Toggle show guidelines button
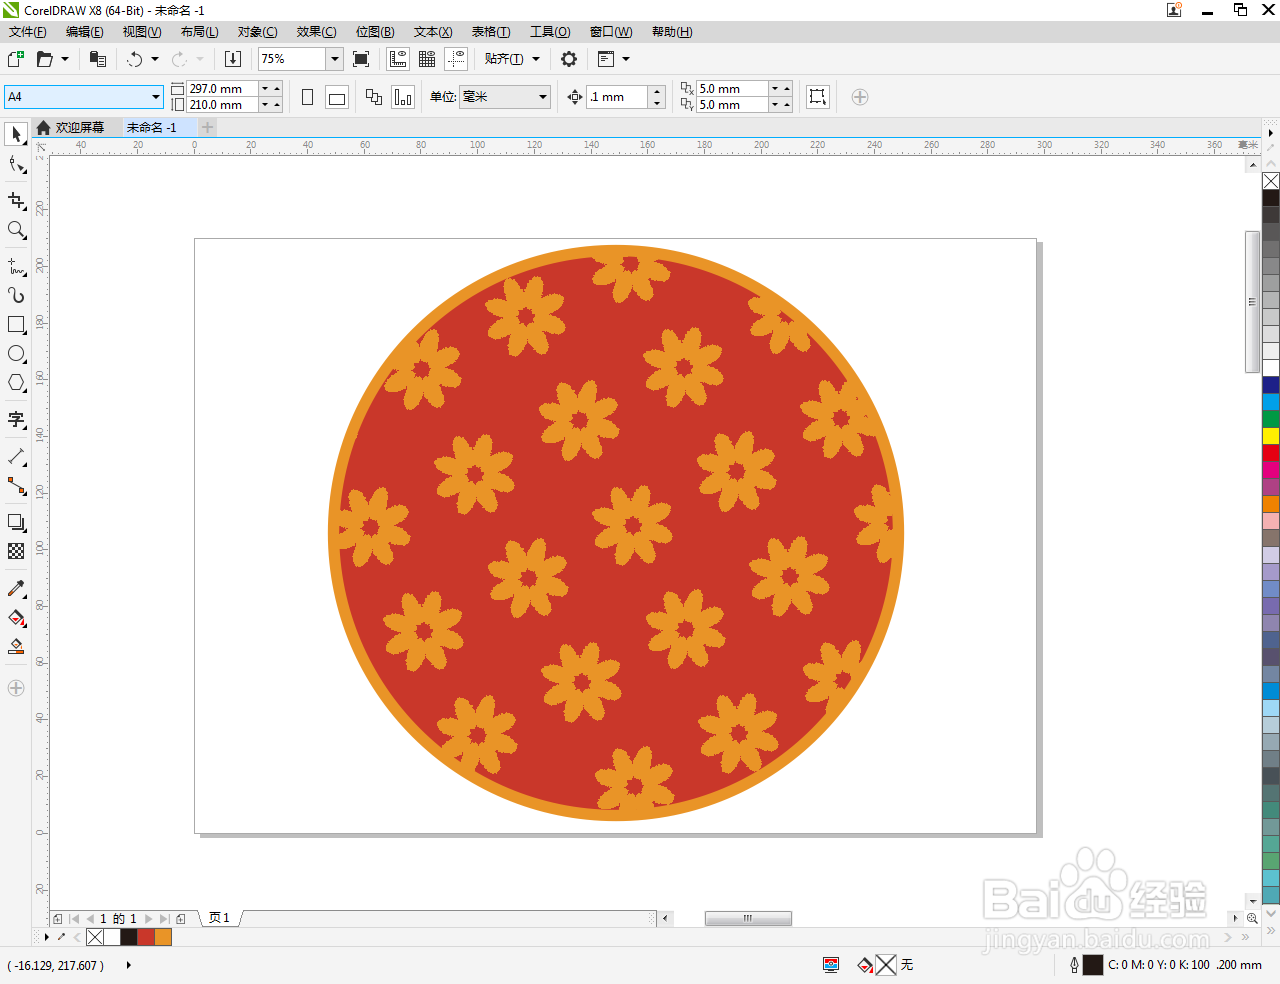1280x984 pixels. point(456,59)
